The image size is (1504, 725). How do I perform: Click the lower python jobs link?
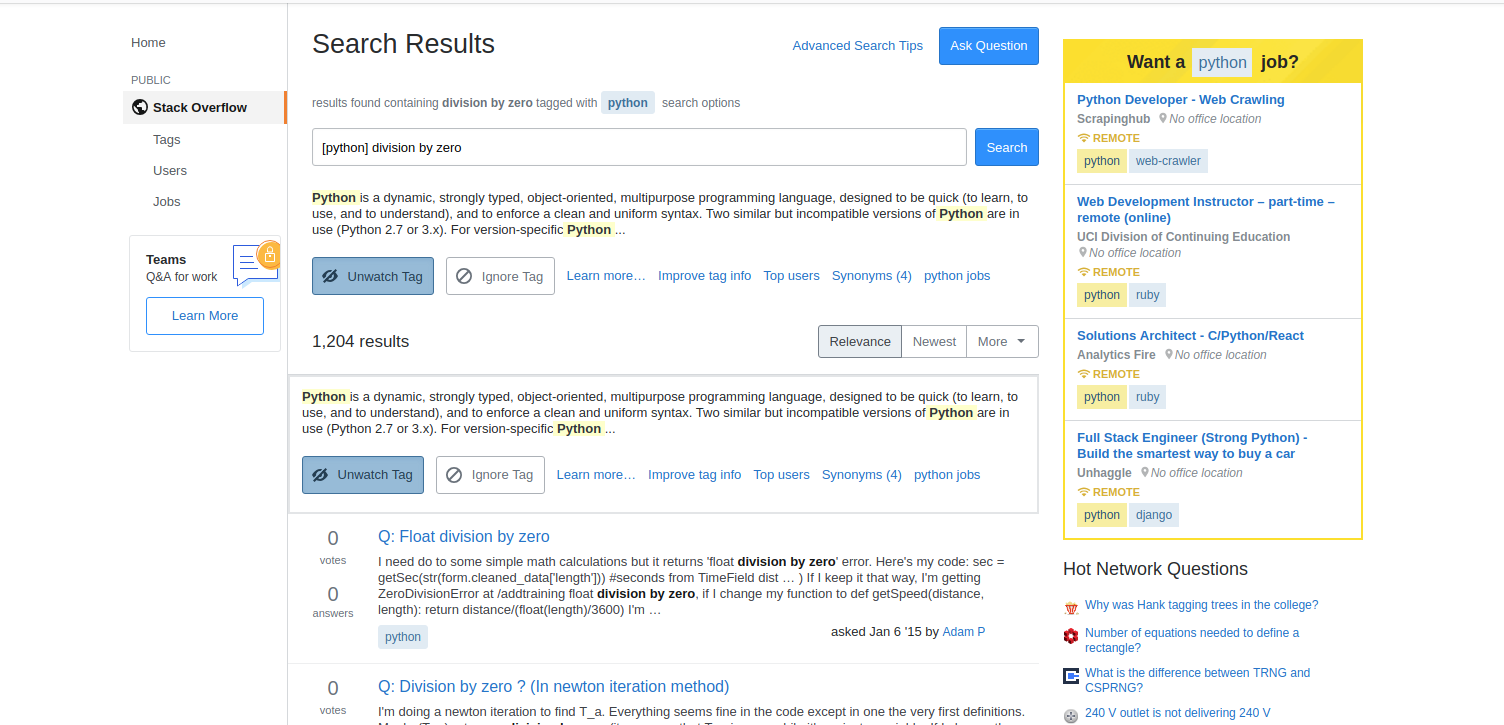pyautogui.click(x=947, y=475)
